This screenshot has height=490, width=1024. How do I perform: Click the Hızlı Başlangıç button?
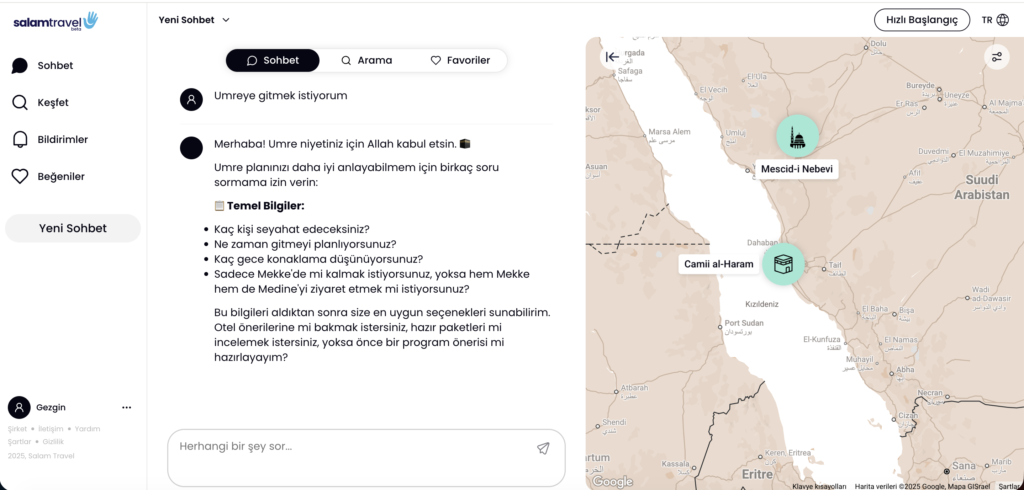tap(921, 19)
